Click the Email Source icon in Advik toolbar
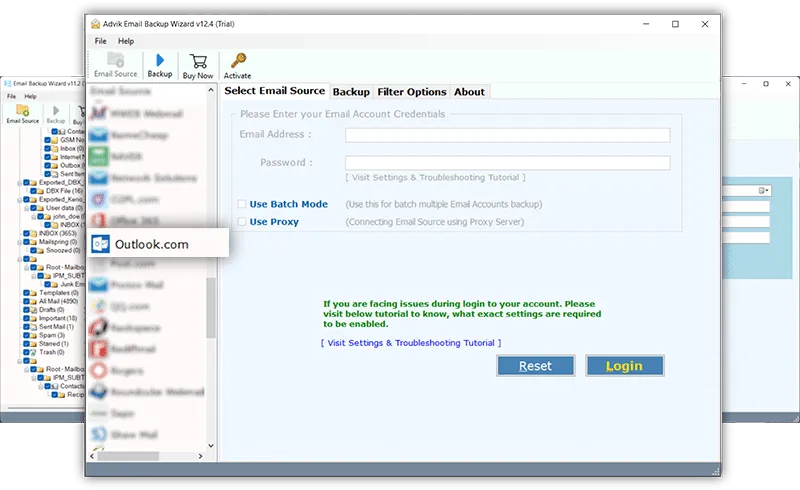The height and width of the screenshot is (490, 800). click(x=116, y=60)
